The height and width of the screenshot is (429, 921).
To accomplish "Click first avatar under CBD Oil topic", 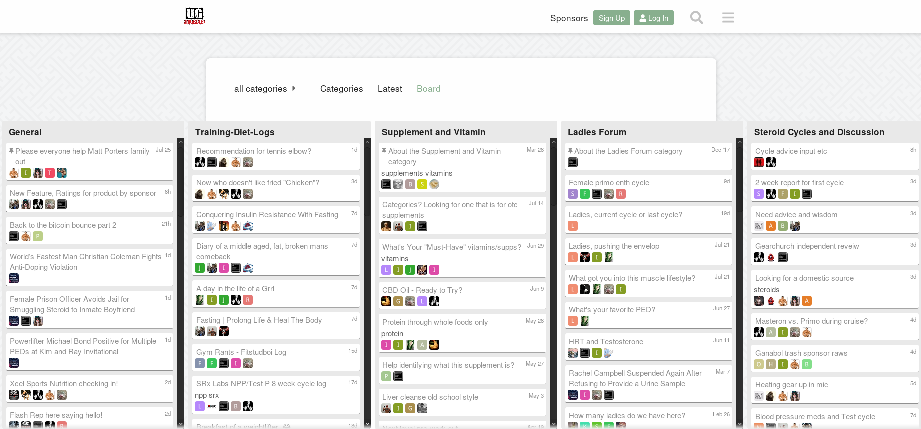I will [x=385, y=300].
